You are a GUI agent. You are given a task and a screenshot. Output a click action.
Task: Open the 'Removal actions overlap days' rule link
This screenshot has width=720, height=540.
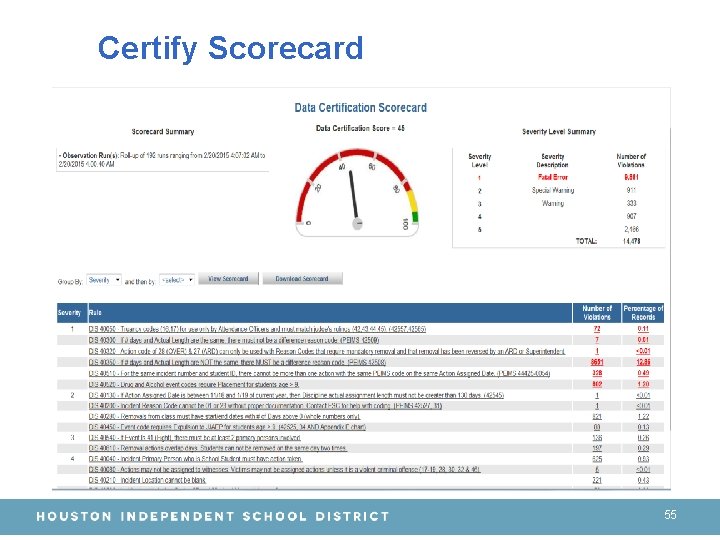pos(218,448)
